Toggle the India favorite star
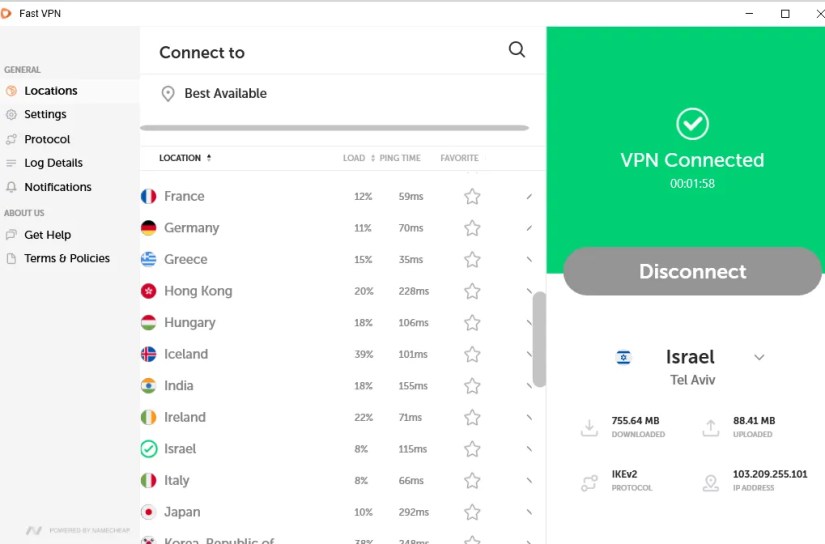 pos(472,386)
